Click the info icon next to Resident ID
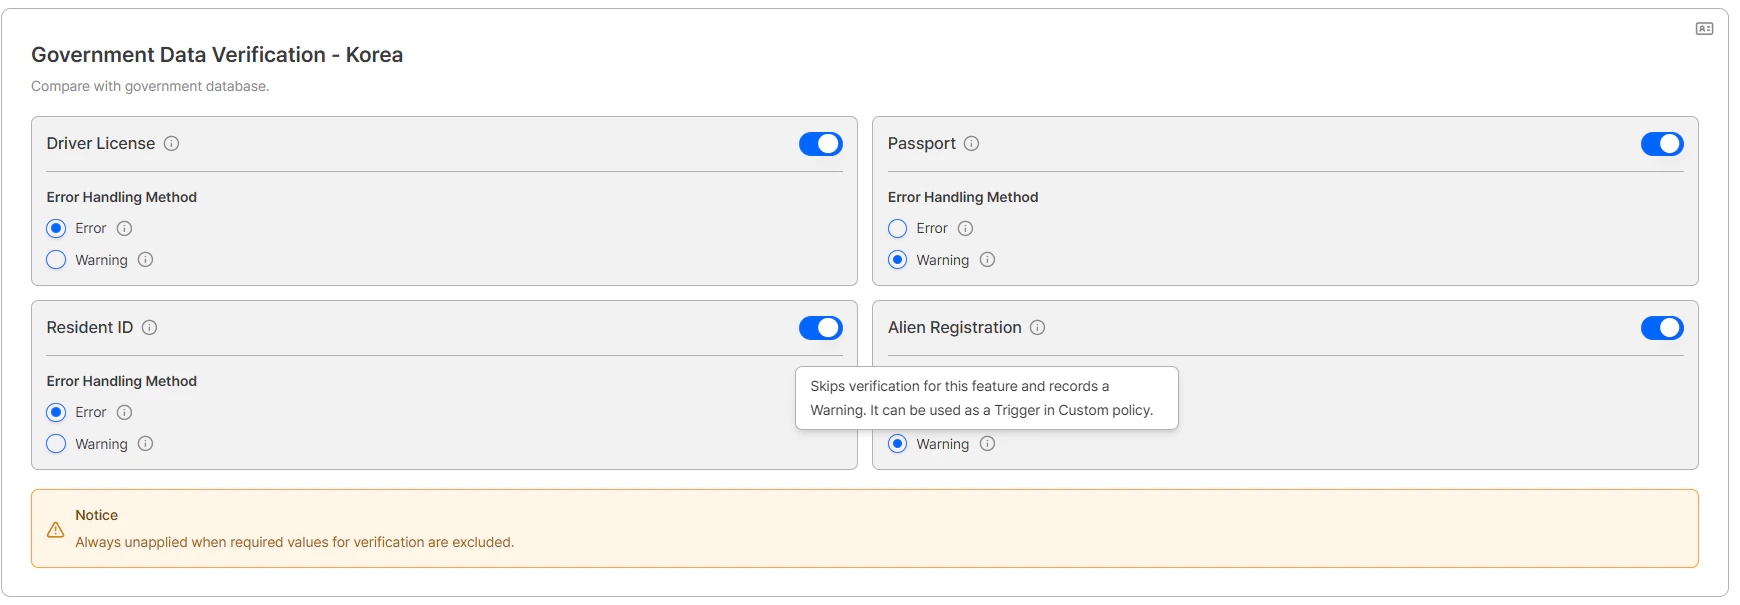 click(150, 328)
